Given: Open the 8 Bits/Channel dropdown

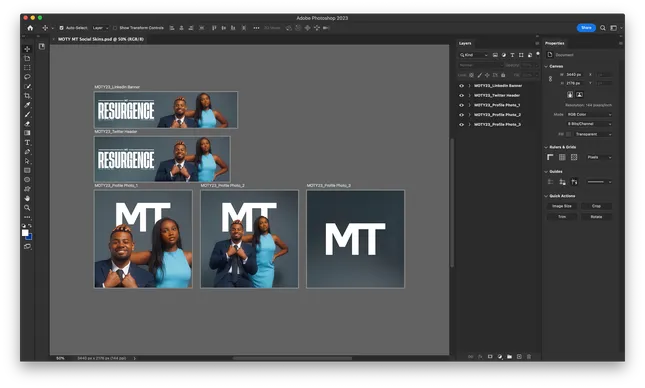Looking at the screenshot, I should click(x=589, y=124).
